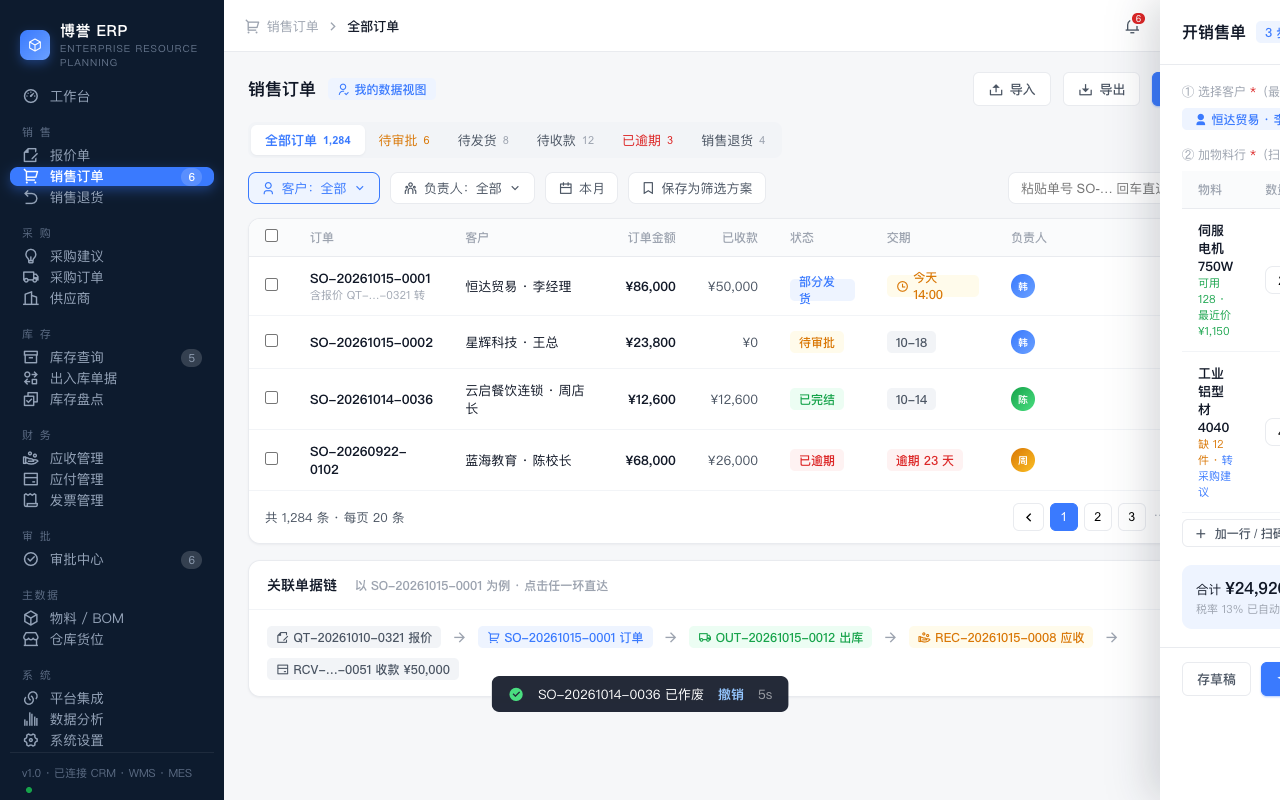
Task: Open 审批中心 in the sidebar
Action: 112,559
